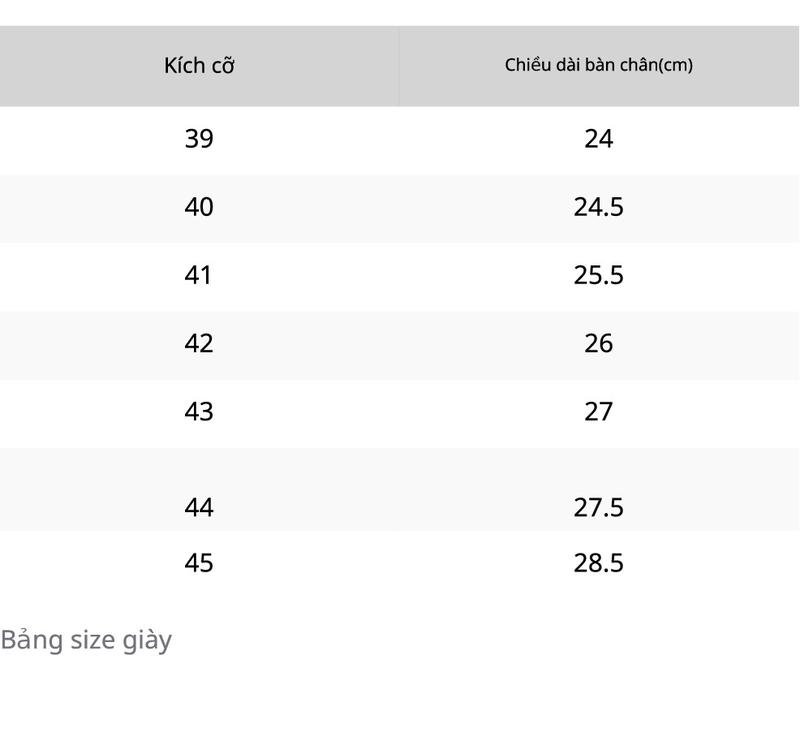Click foot length value 28.5

coord(598,563)
